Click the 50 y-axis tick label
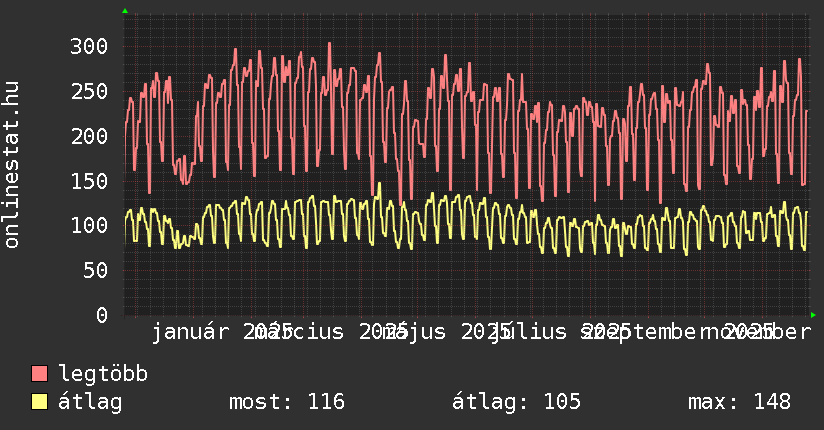Viewport: 824px width, 430px height. pos(95,270)
